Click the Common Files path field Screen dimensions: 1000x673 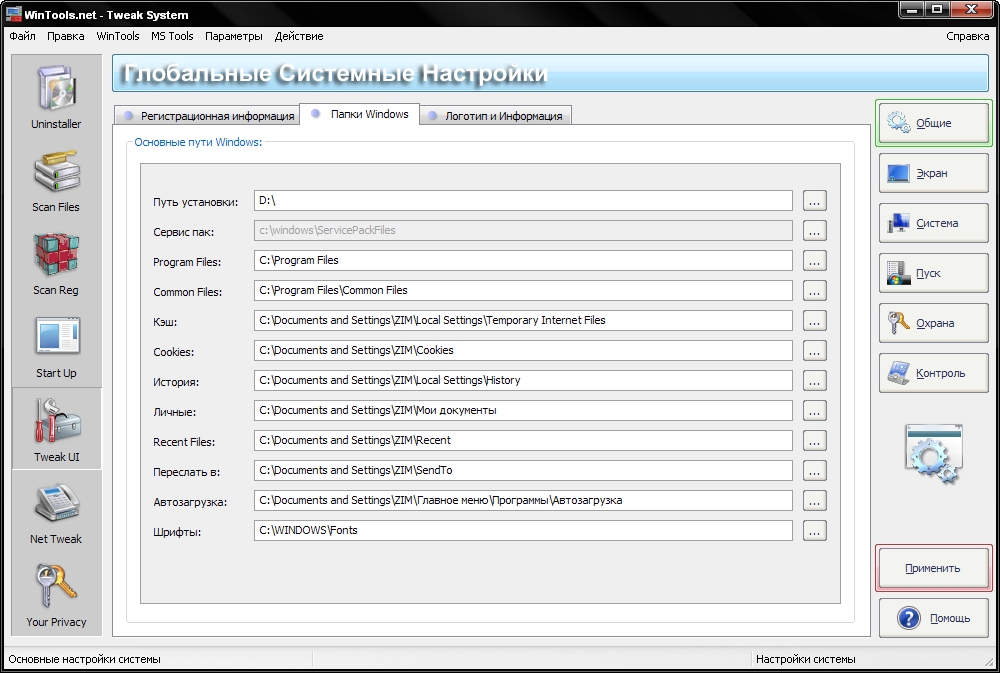(x=523, y=290)
